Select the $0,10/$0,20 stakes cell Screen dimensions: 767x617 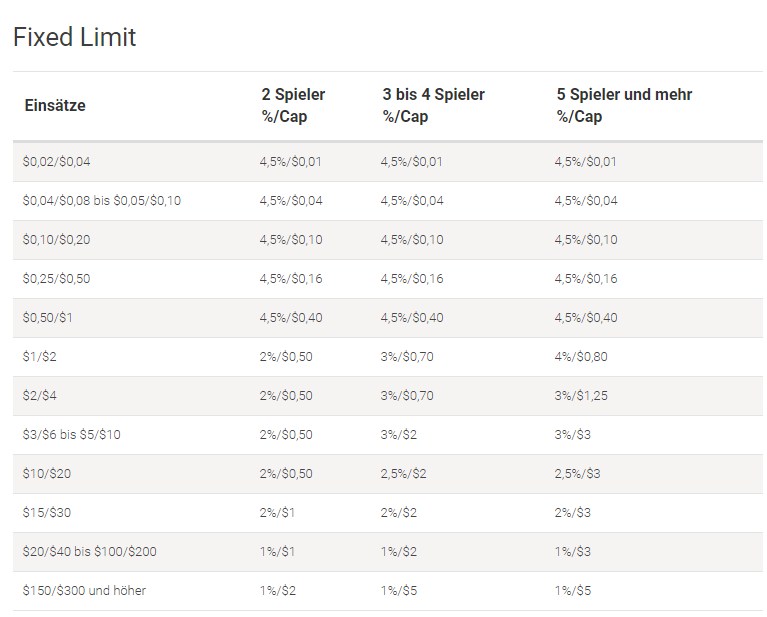(x=56, y=240)
